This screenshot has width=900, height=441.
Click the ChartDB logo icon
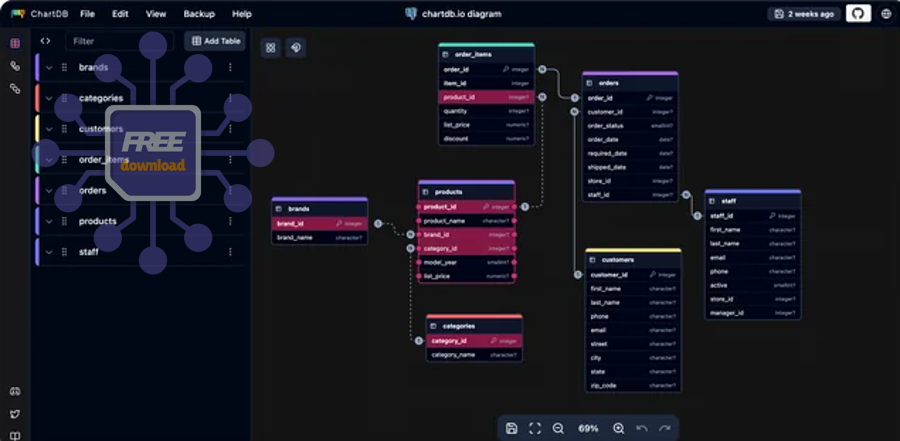click(18, 14)
